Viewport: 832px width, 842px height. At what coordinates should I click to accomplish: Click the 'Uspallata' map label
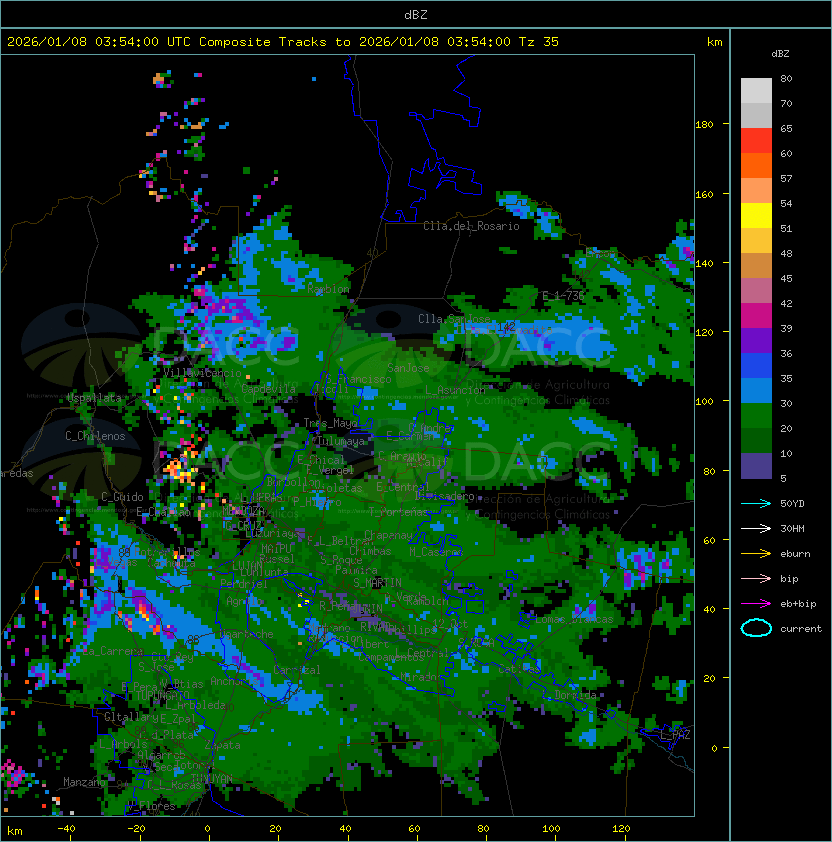pyautogui.click(x=94, y=398)
